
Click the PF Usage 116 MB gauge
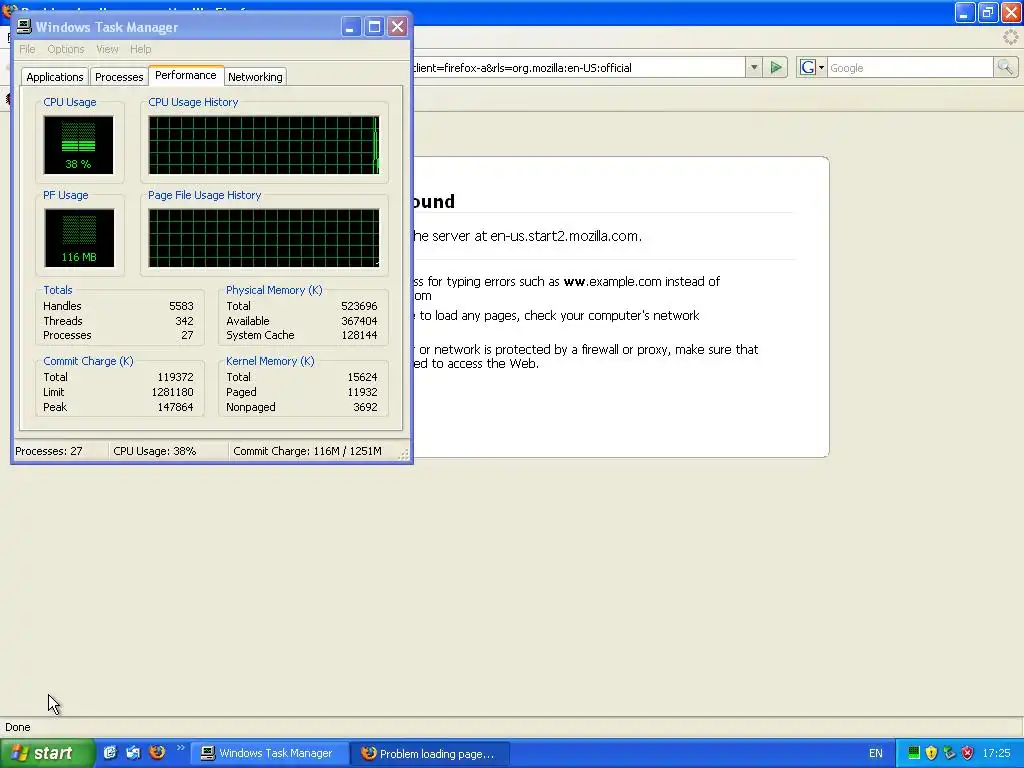(79, 238)
